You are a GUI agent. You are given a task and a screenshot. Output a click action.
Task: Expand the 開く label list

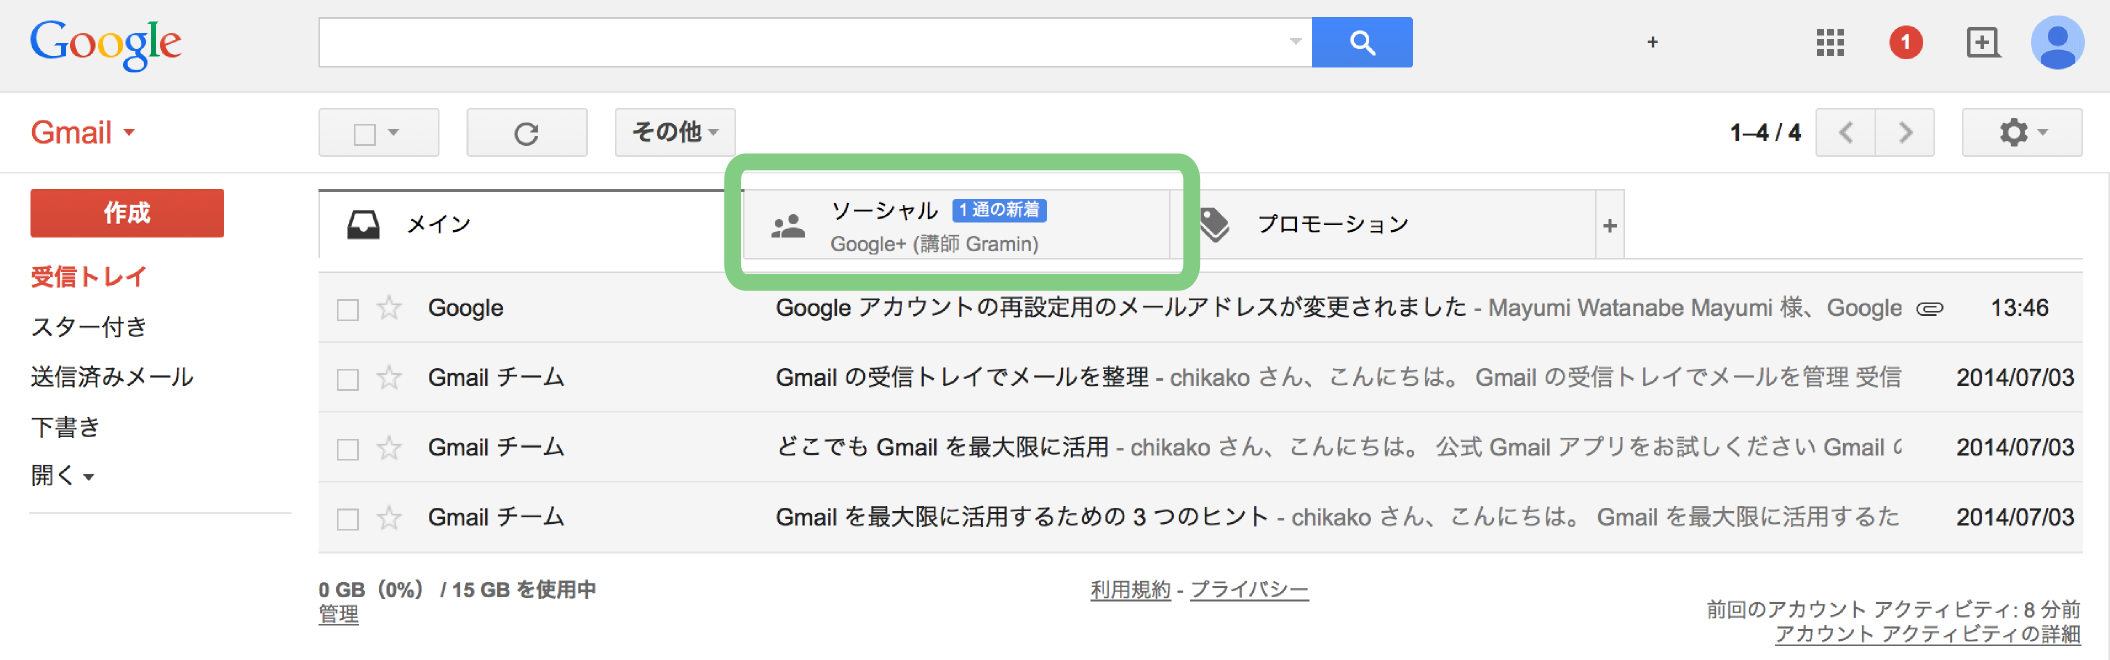point(62,476)
